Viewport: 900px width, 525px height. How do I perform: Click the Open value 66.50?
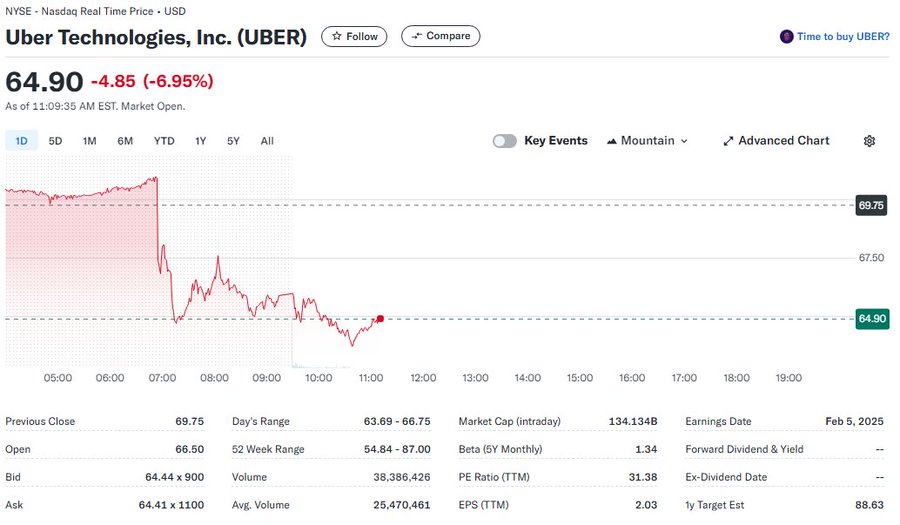[x=189, y=449]
